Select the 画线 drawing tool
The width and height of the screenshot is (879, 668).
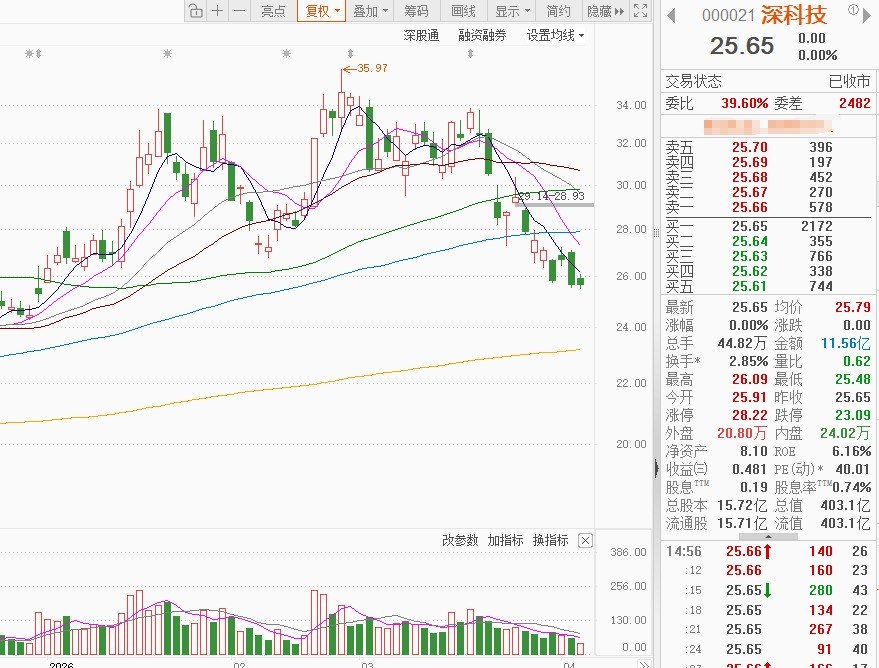point(463,11)
